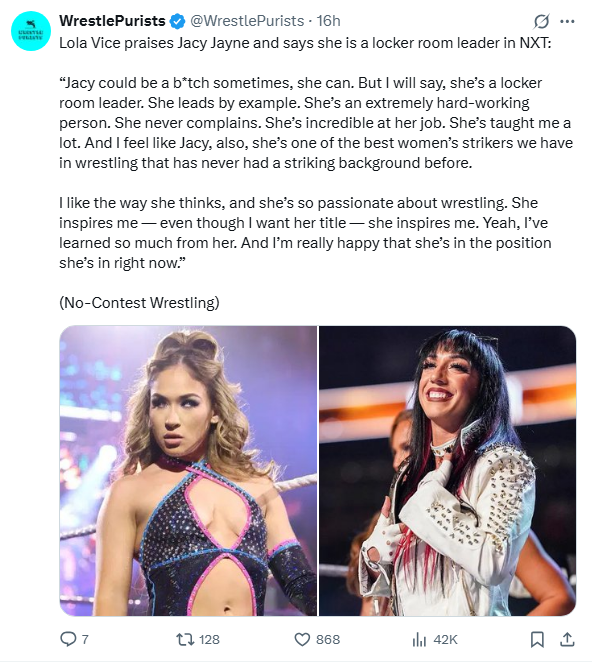Screen dimensions: 592x667
Task: Open the 16h timestamp link
Action: tap(329, 21)
